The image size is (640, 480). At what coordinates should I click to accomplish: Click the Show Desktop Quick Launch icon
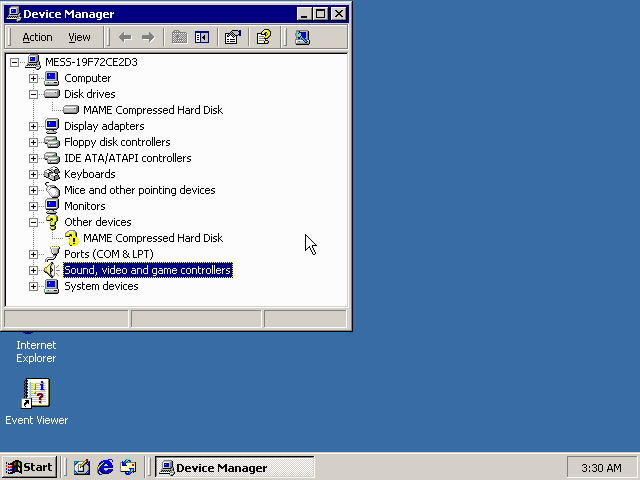click(82, 467)
